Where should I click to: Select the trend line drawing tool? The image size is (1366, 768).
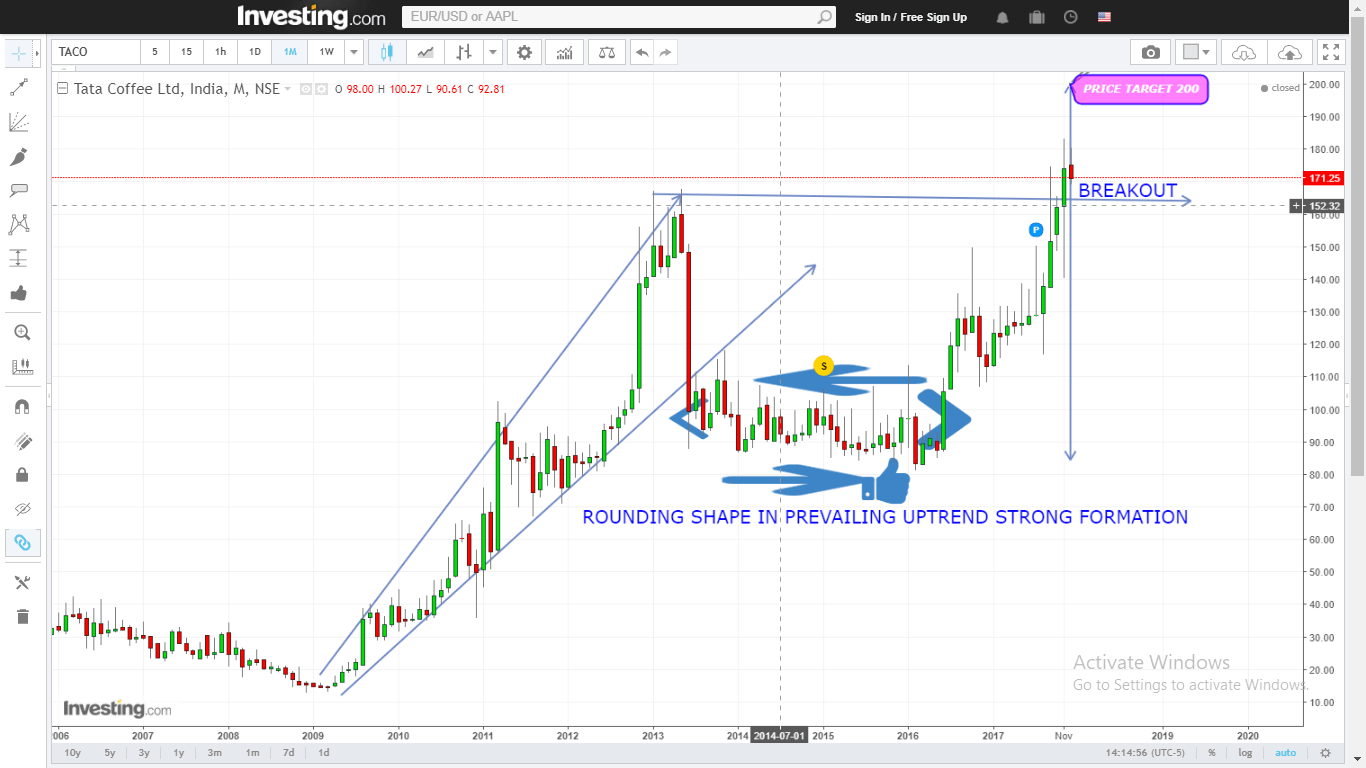[19, 88]
